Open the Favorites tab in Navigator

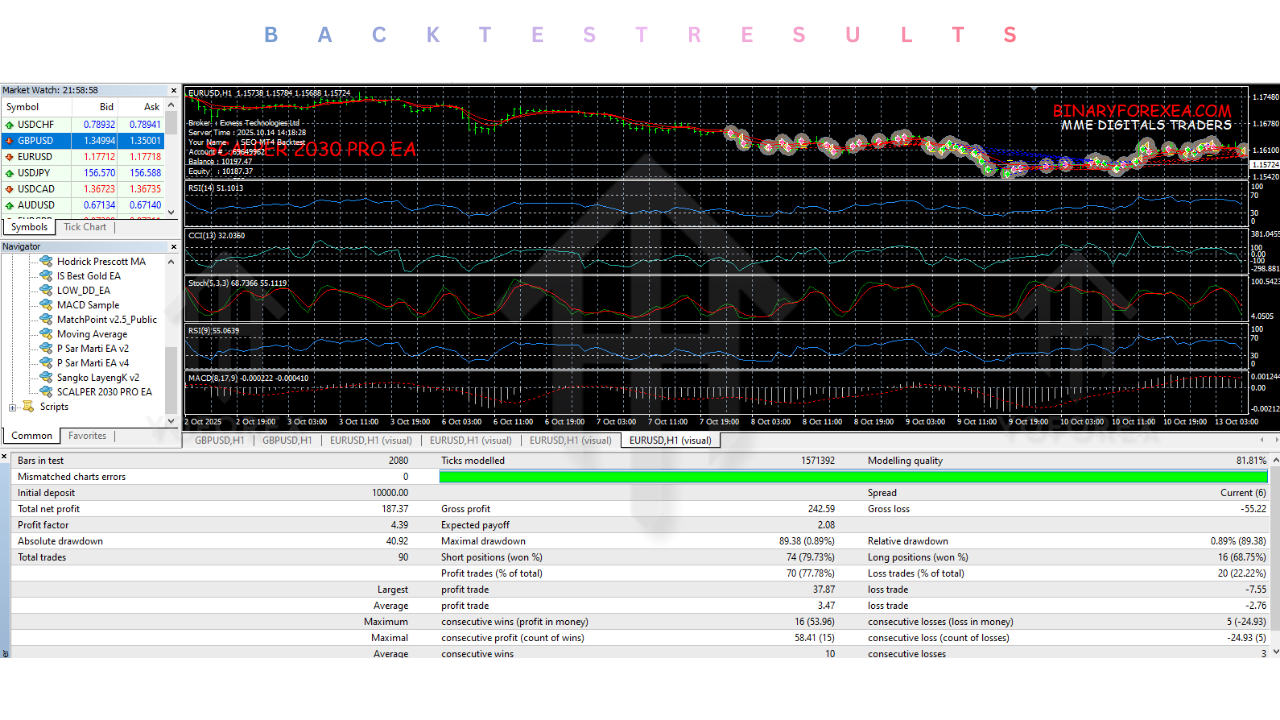(x=86, y=435)
